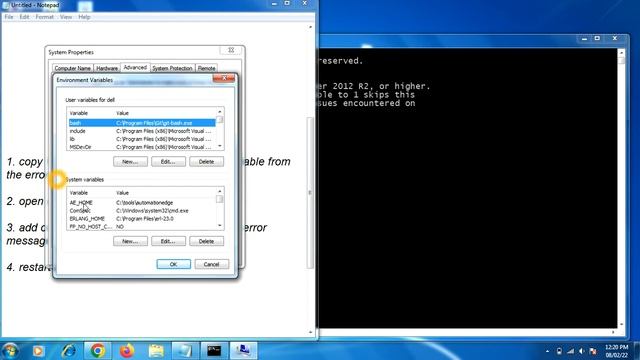Click value C:\Windows\system32\cmd.exe
Viewport: 640px width, 360px height.
pyautogui.click(x=152, y=211)
